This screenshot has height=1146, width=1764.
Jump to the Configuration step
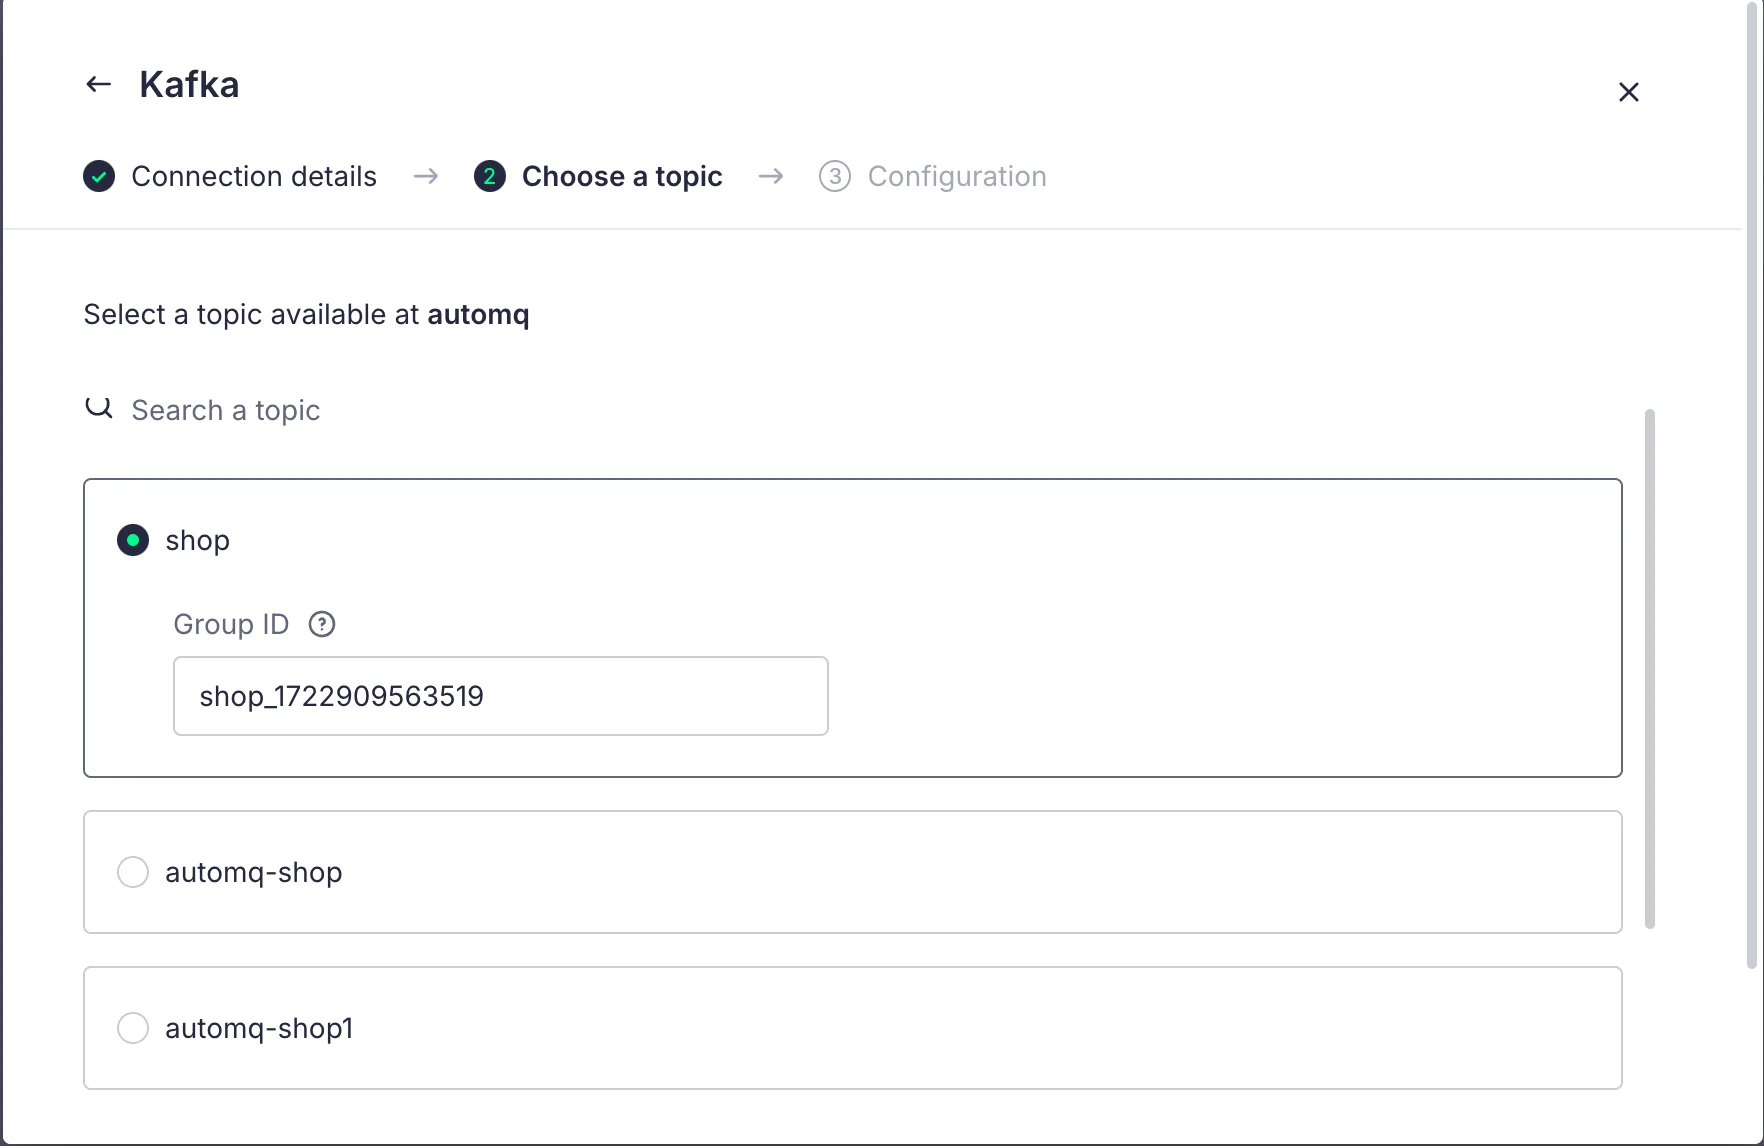pos(956,177)
